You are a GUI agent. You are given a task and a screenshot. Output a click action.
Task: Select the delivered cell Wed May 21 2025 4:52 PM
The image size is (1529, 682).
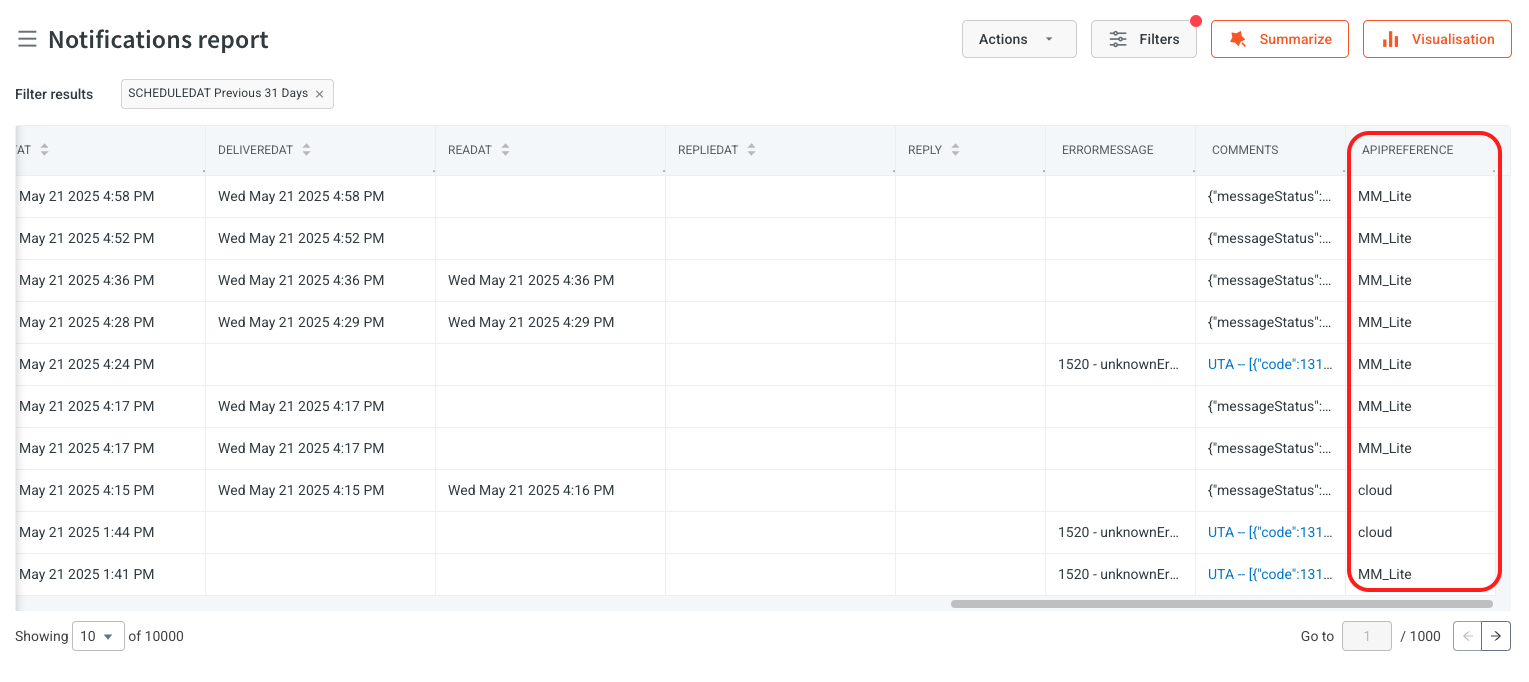click(x=301, y=238)
